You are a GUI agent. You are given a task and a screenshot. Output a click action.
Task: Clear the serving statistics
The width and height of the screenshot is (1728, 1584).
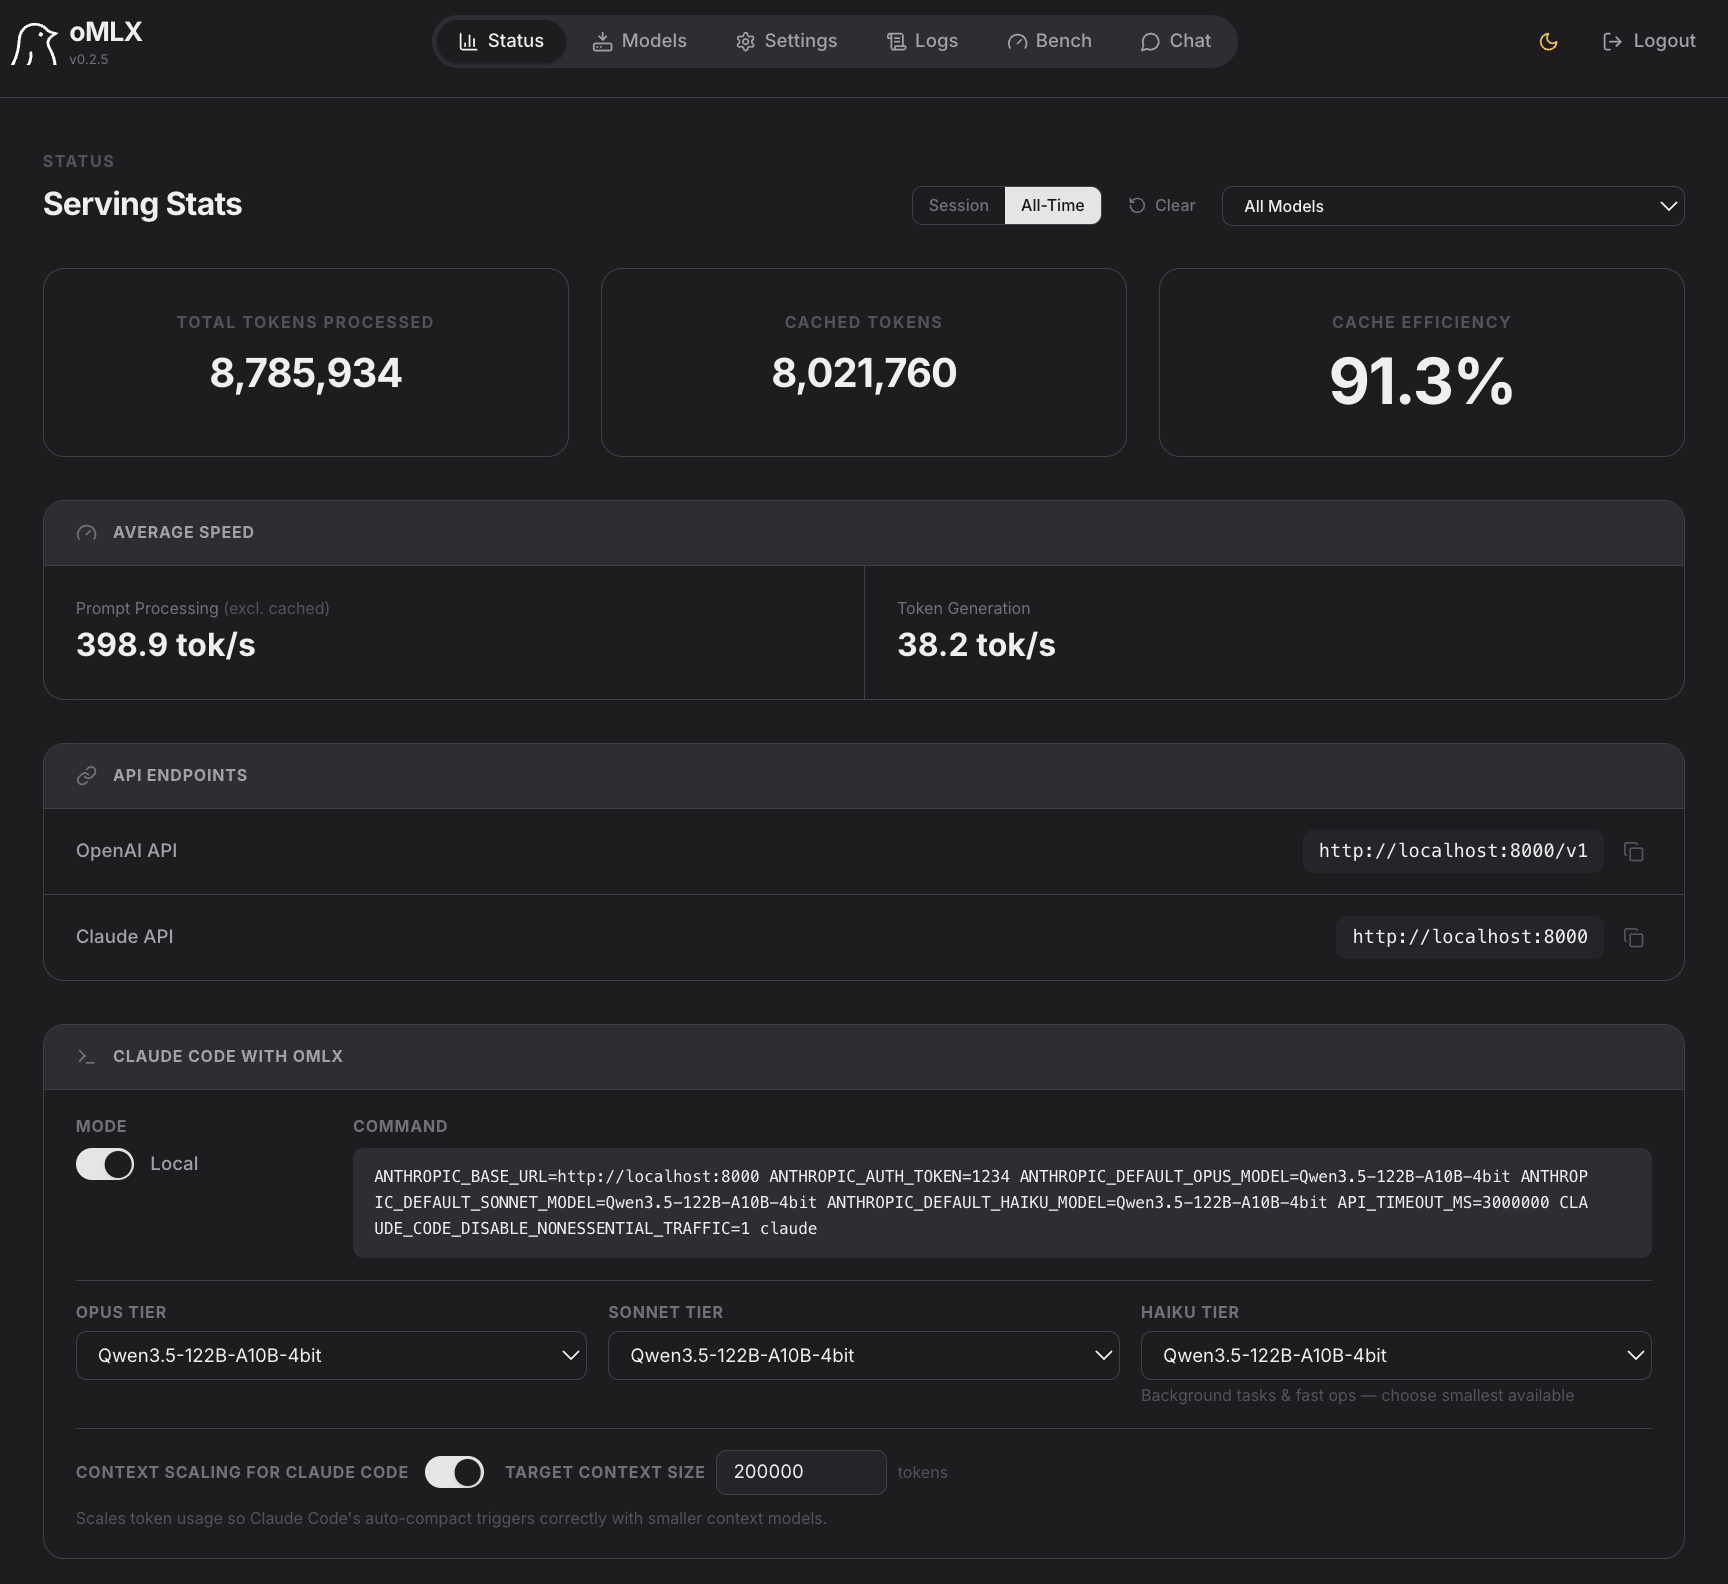1162,205
